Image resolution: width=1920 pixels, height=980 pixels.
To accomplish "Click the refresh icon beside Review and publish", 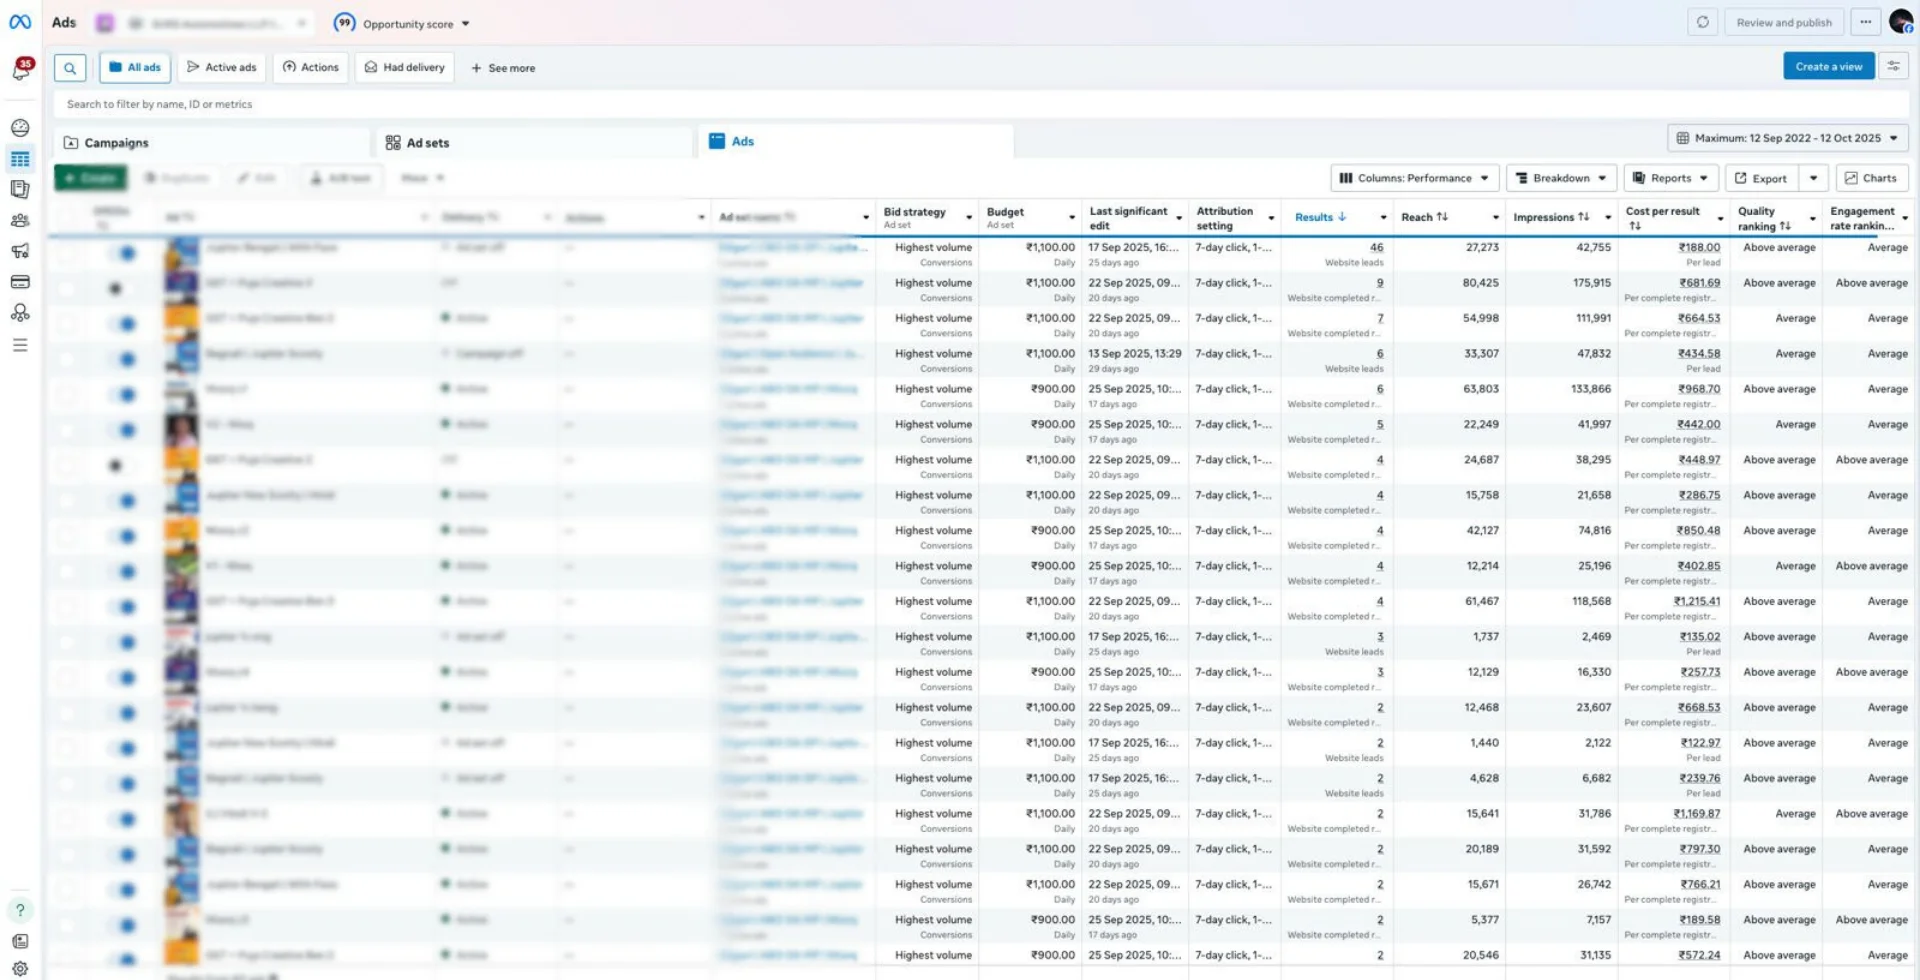I will [1702, 22].
